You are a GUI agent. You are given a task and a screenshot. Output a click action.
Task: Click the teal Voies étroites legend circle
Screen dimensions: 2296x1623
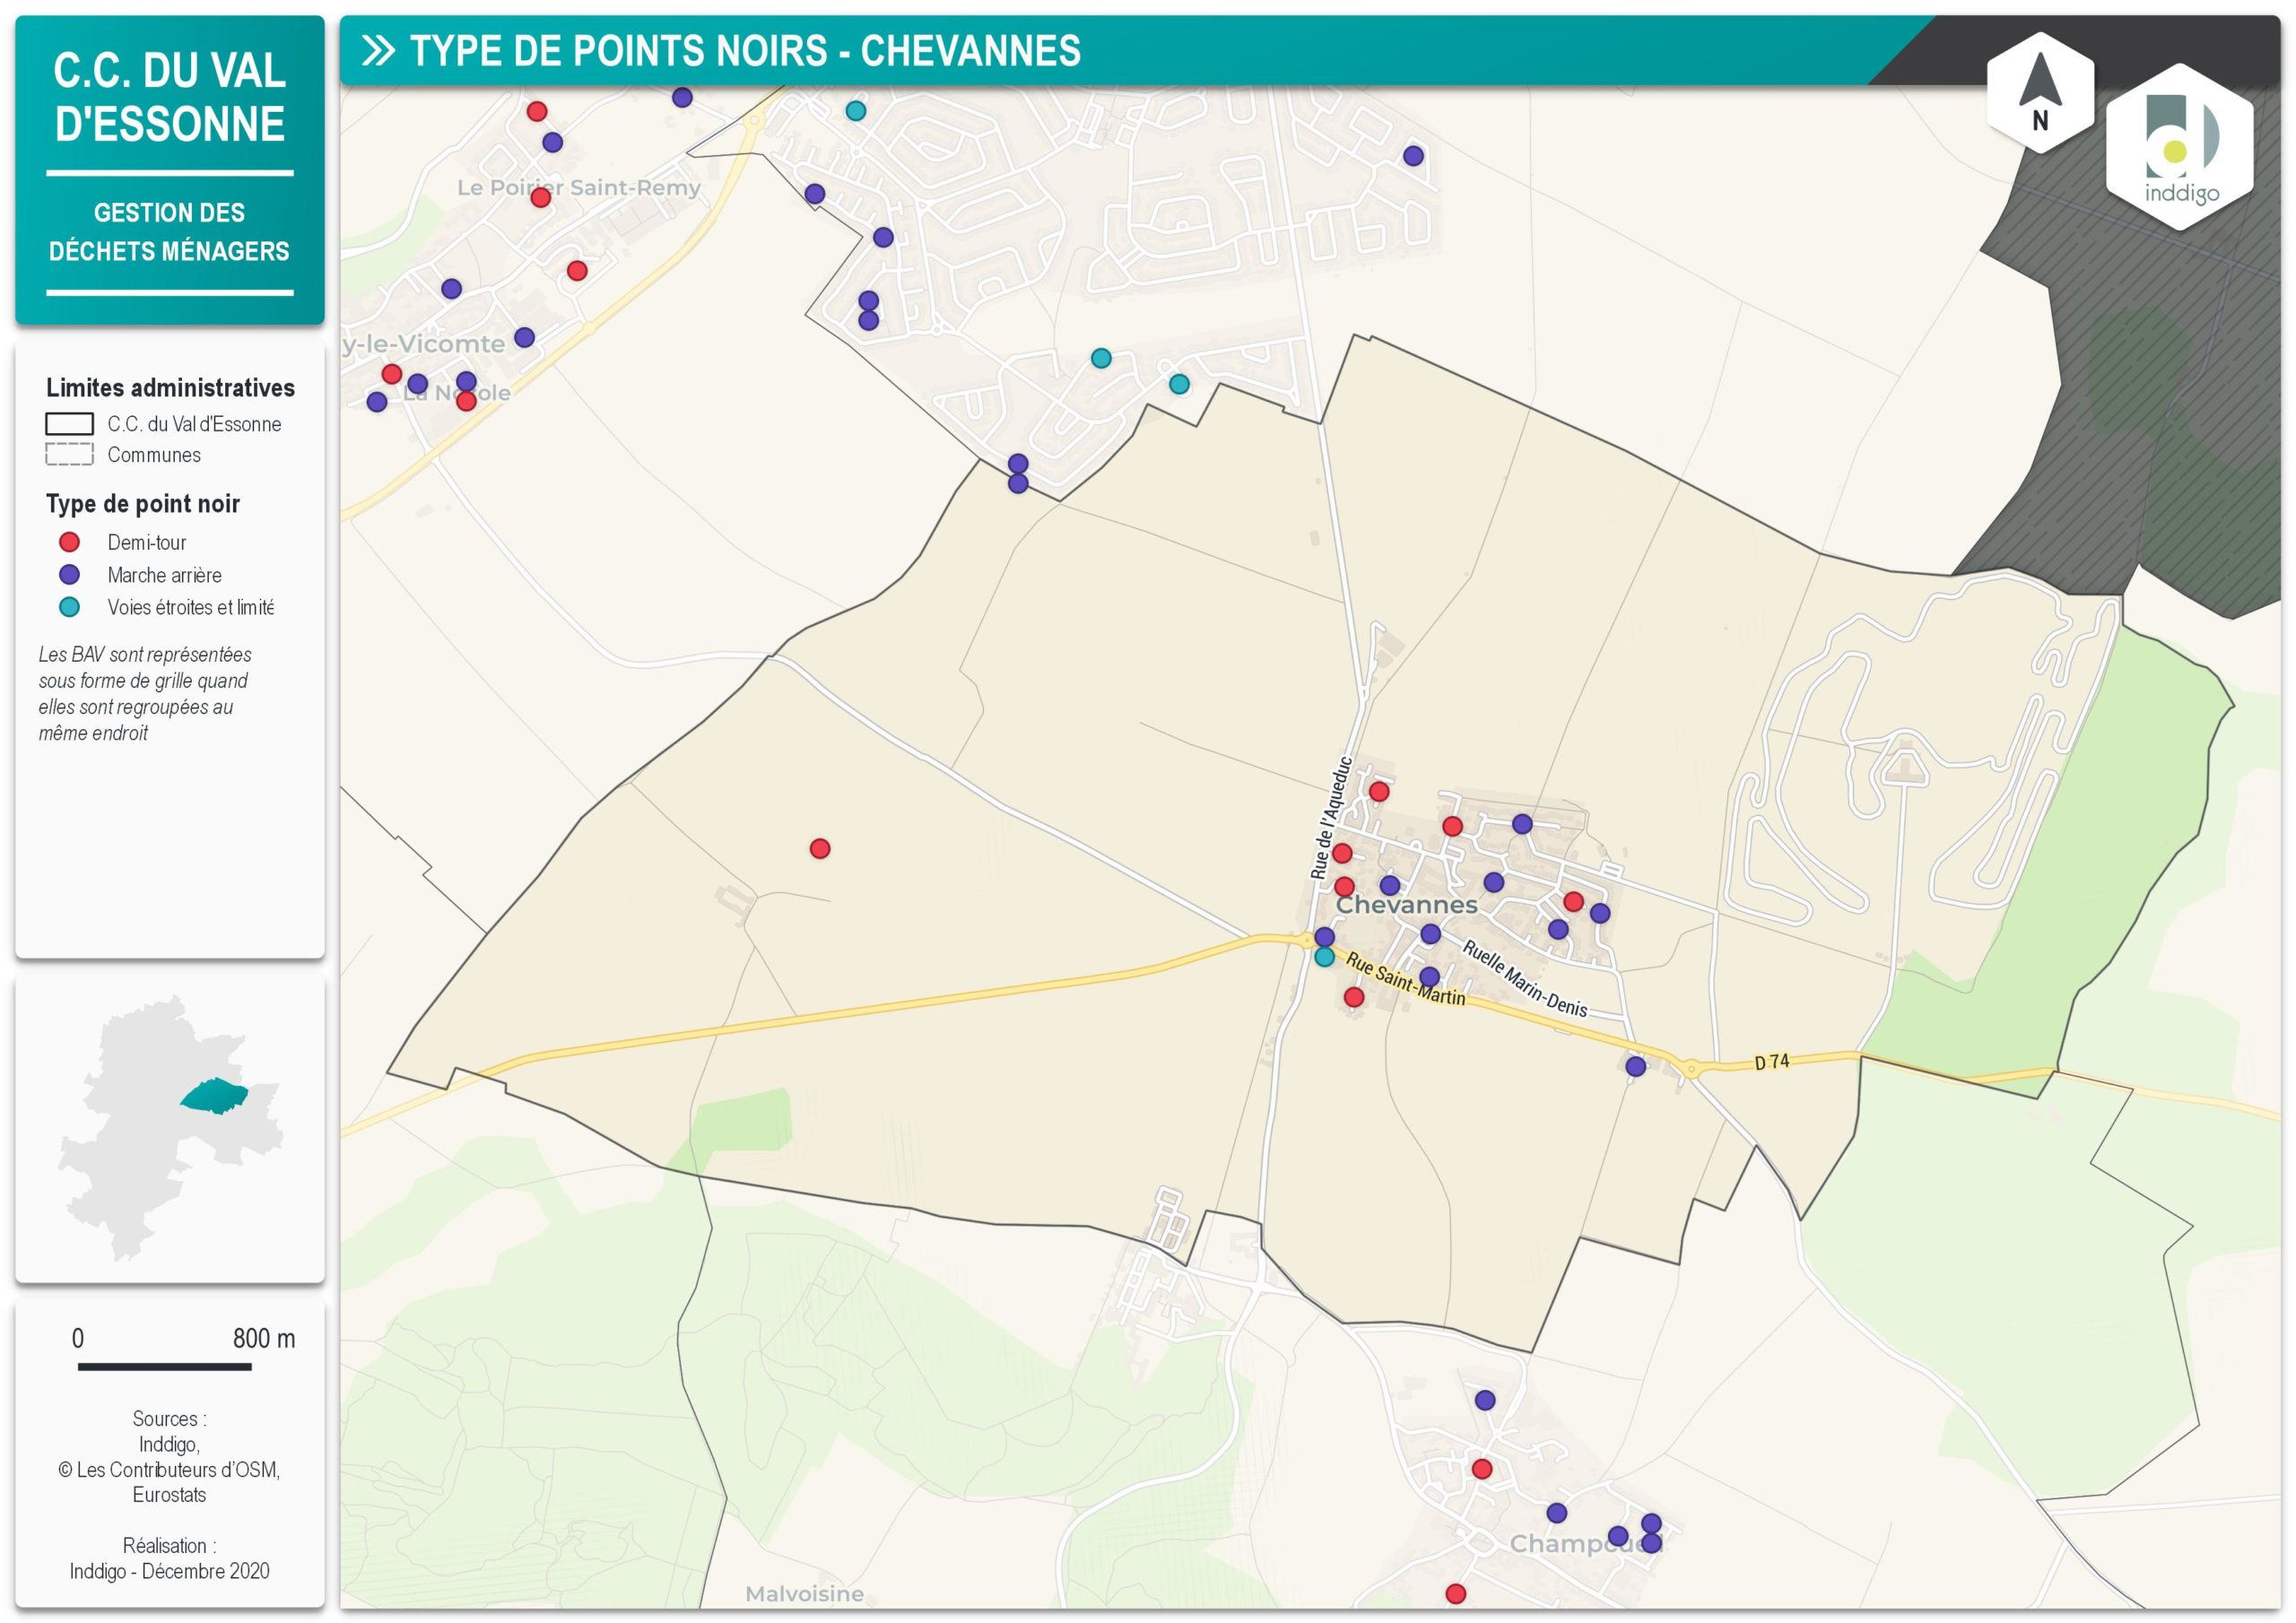point(69,606)
